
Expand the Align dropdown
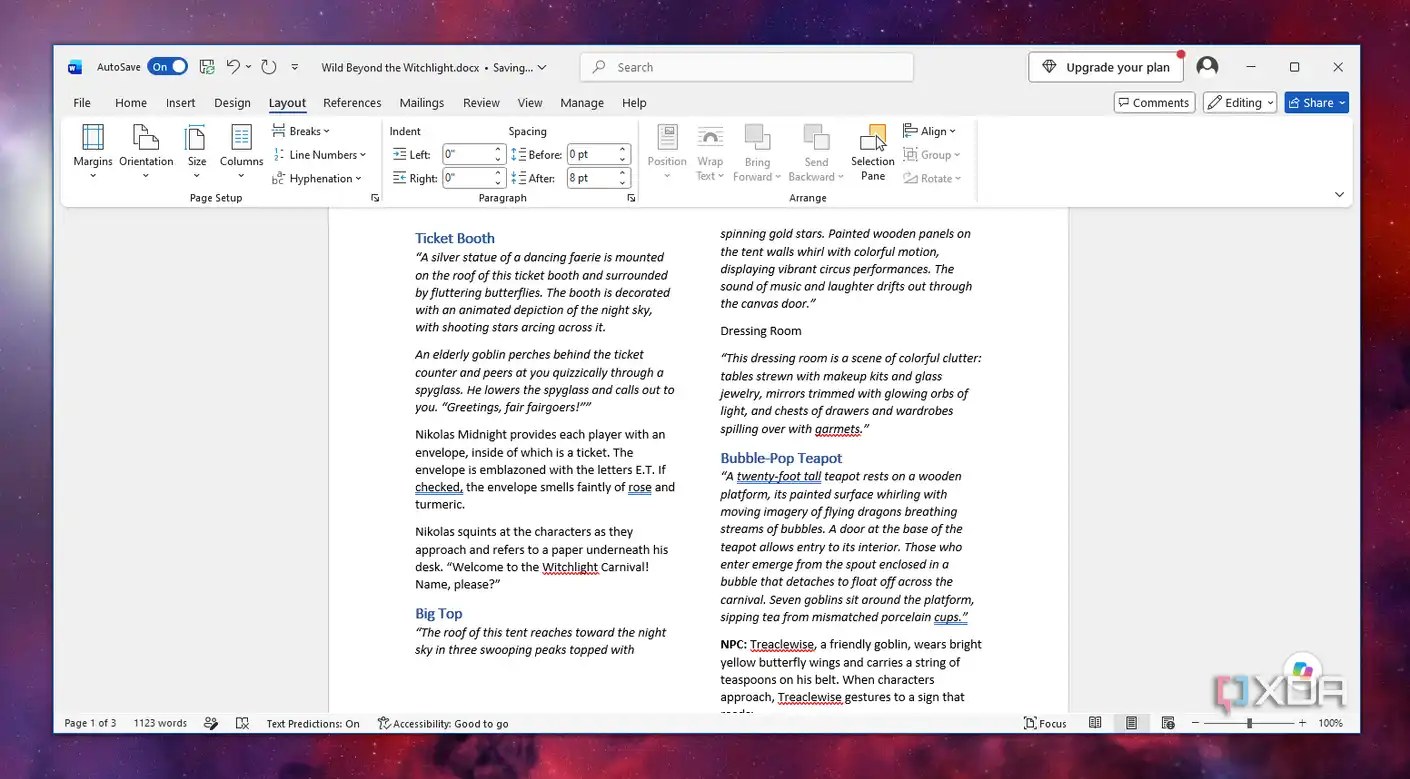pos(930,131)
